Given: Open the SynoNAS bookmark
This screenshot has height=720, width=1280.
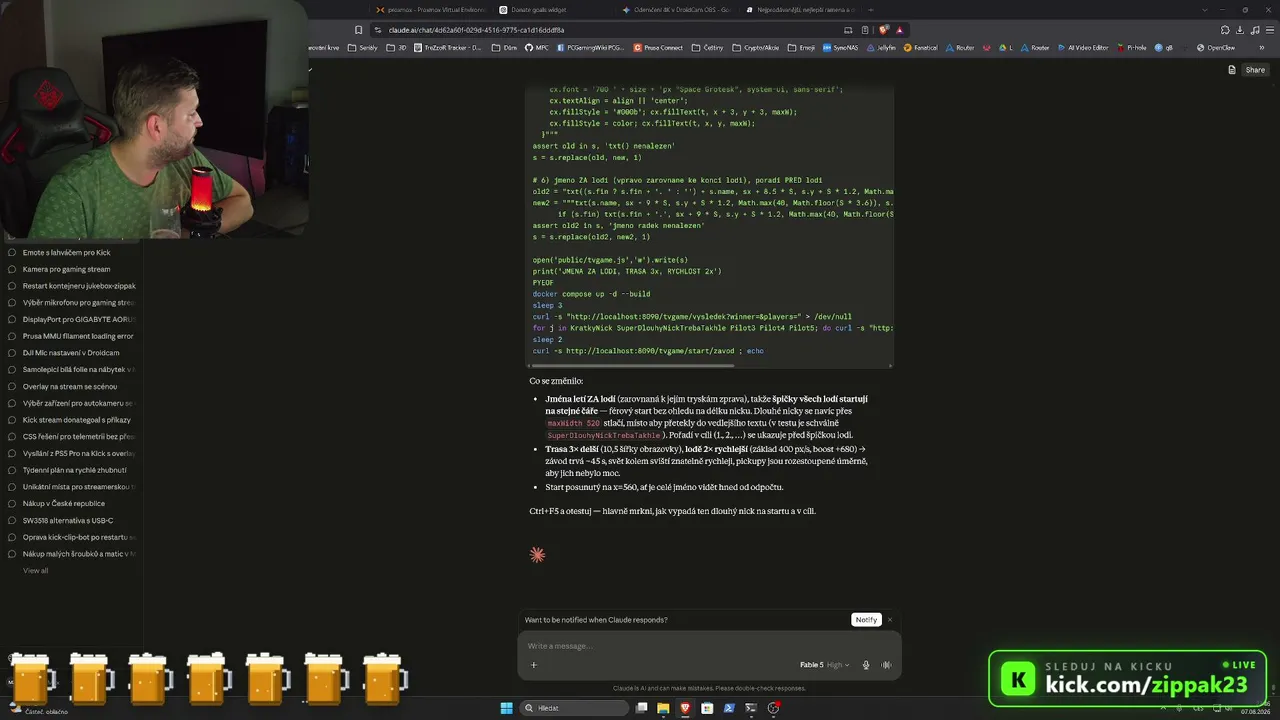Looking at the screenshot, I should (x=840, y=48).
